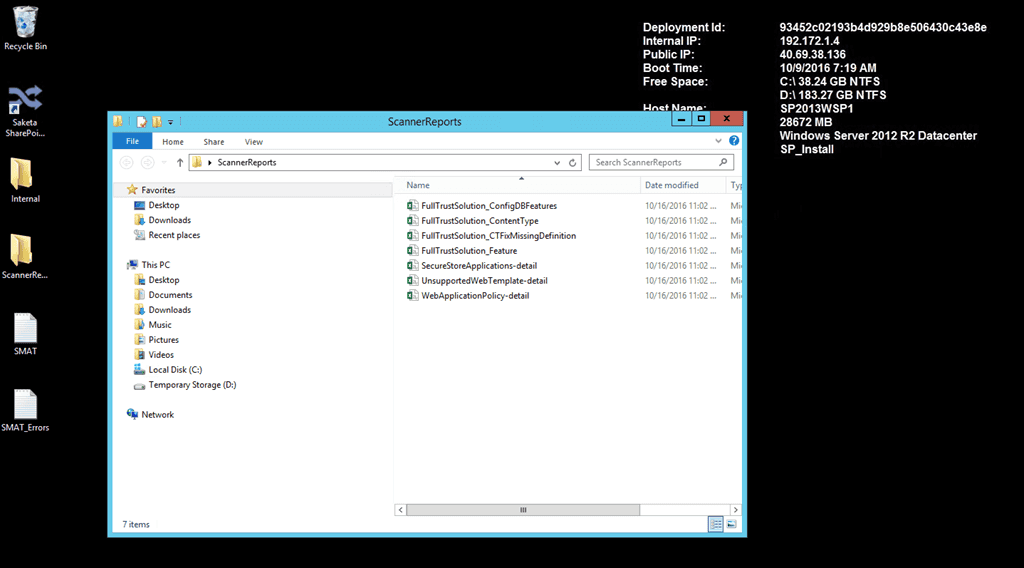Refresh the ScannerReports folder
1024x568 pixels.
573,163
